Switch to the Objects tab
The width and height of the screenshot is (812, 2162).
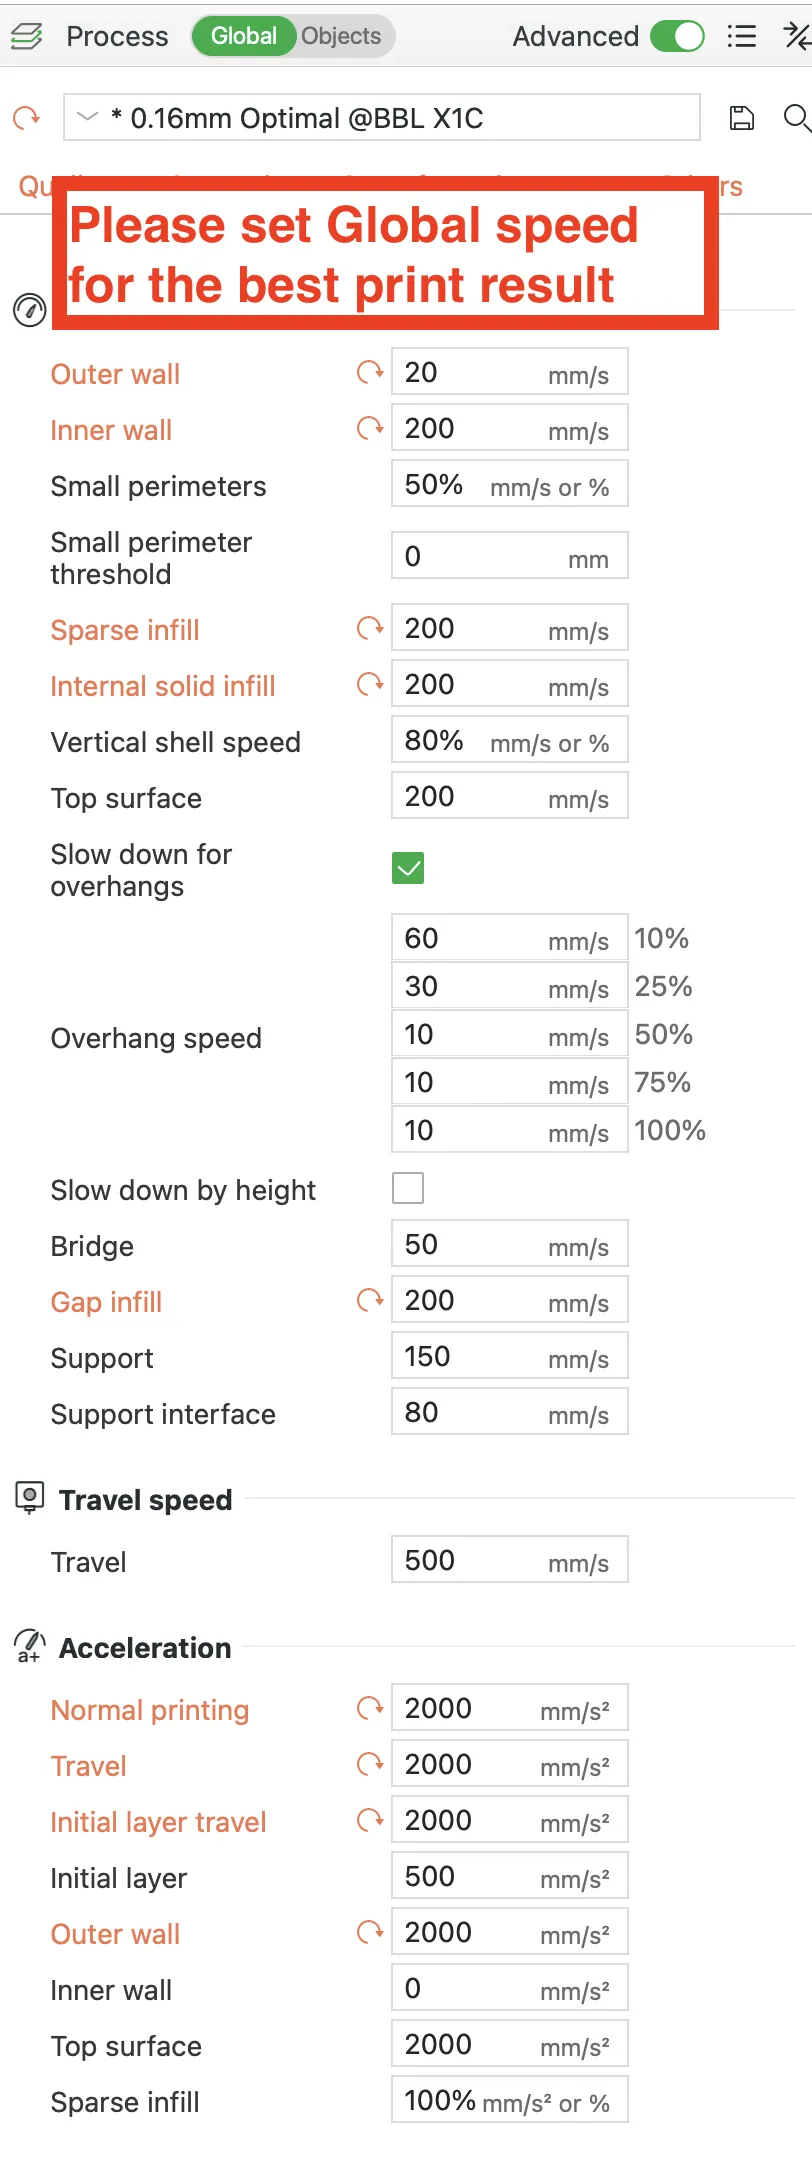[341, 37]
